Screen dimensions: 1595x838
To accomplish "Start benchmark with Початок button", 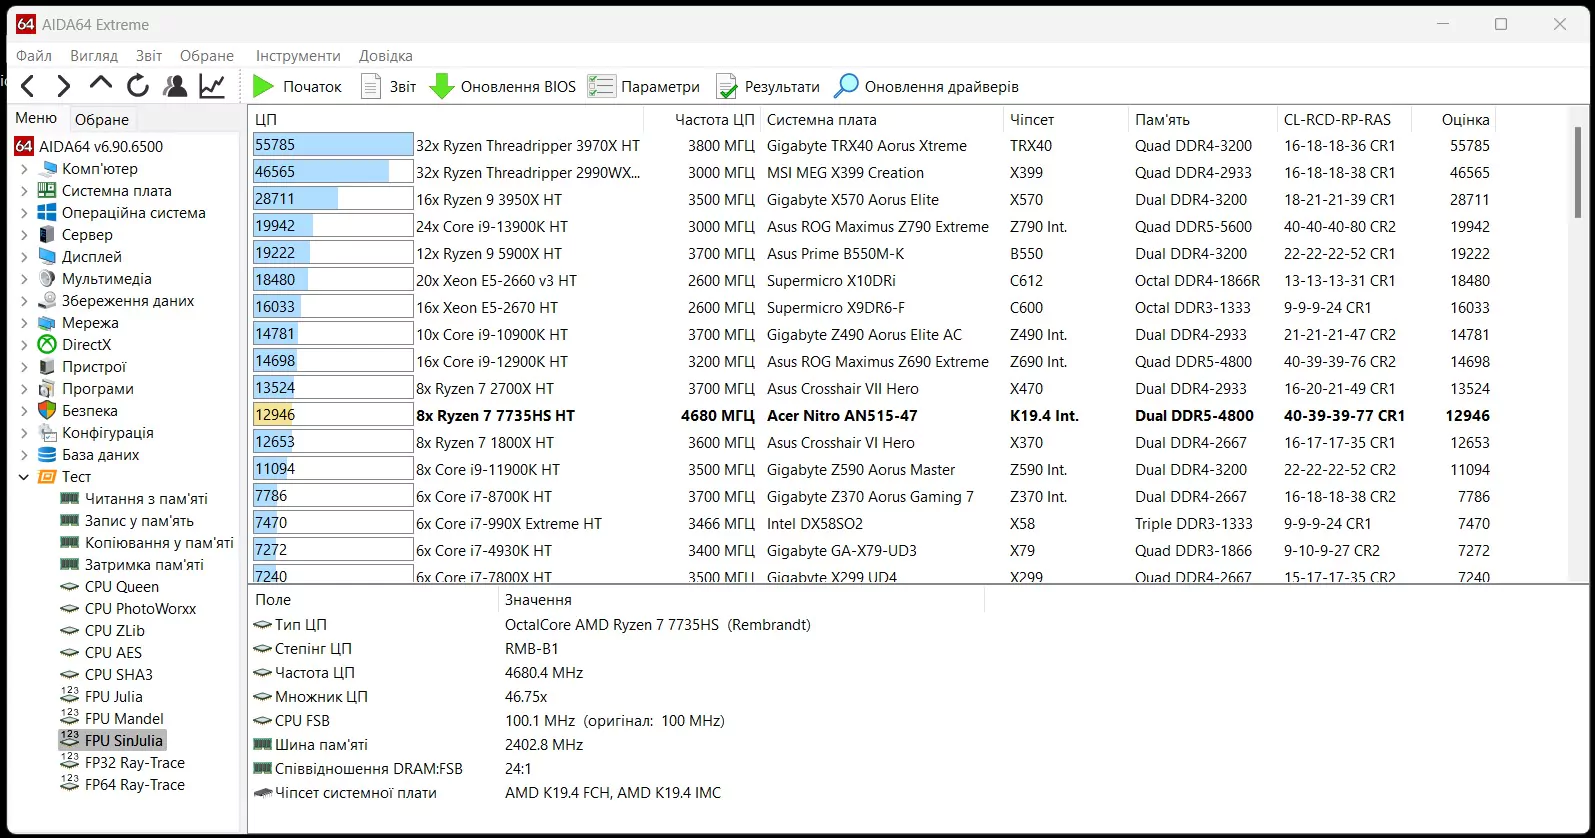I will coord(297,86).
